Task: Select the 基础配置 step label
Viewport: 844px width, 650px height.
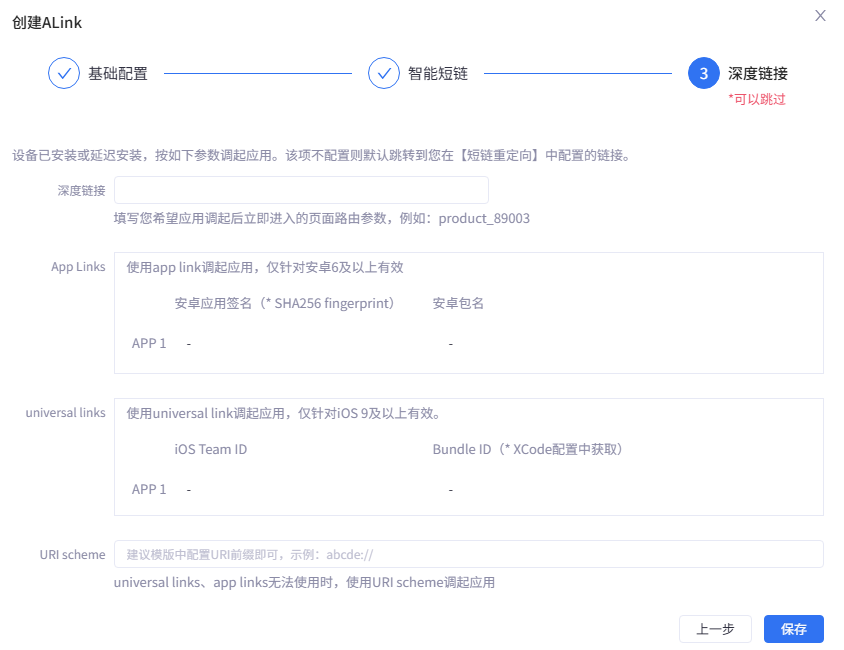Action: coord(118,74)
